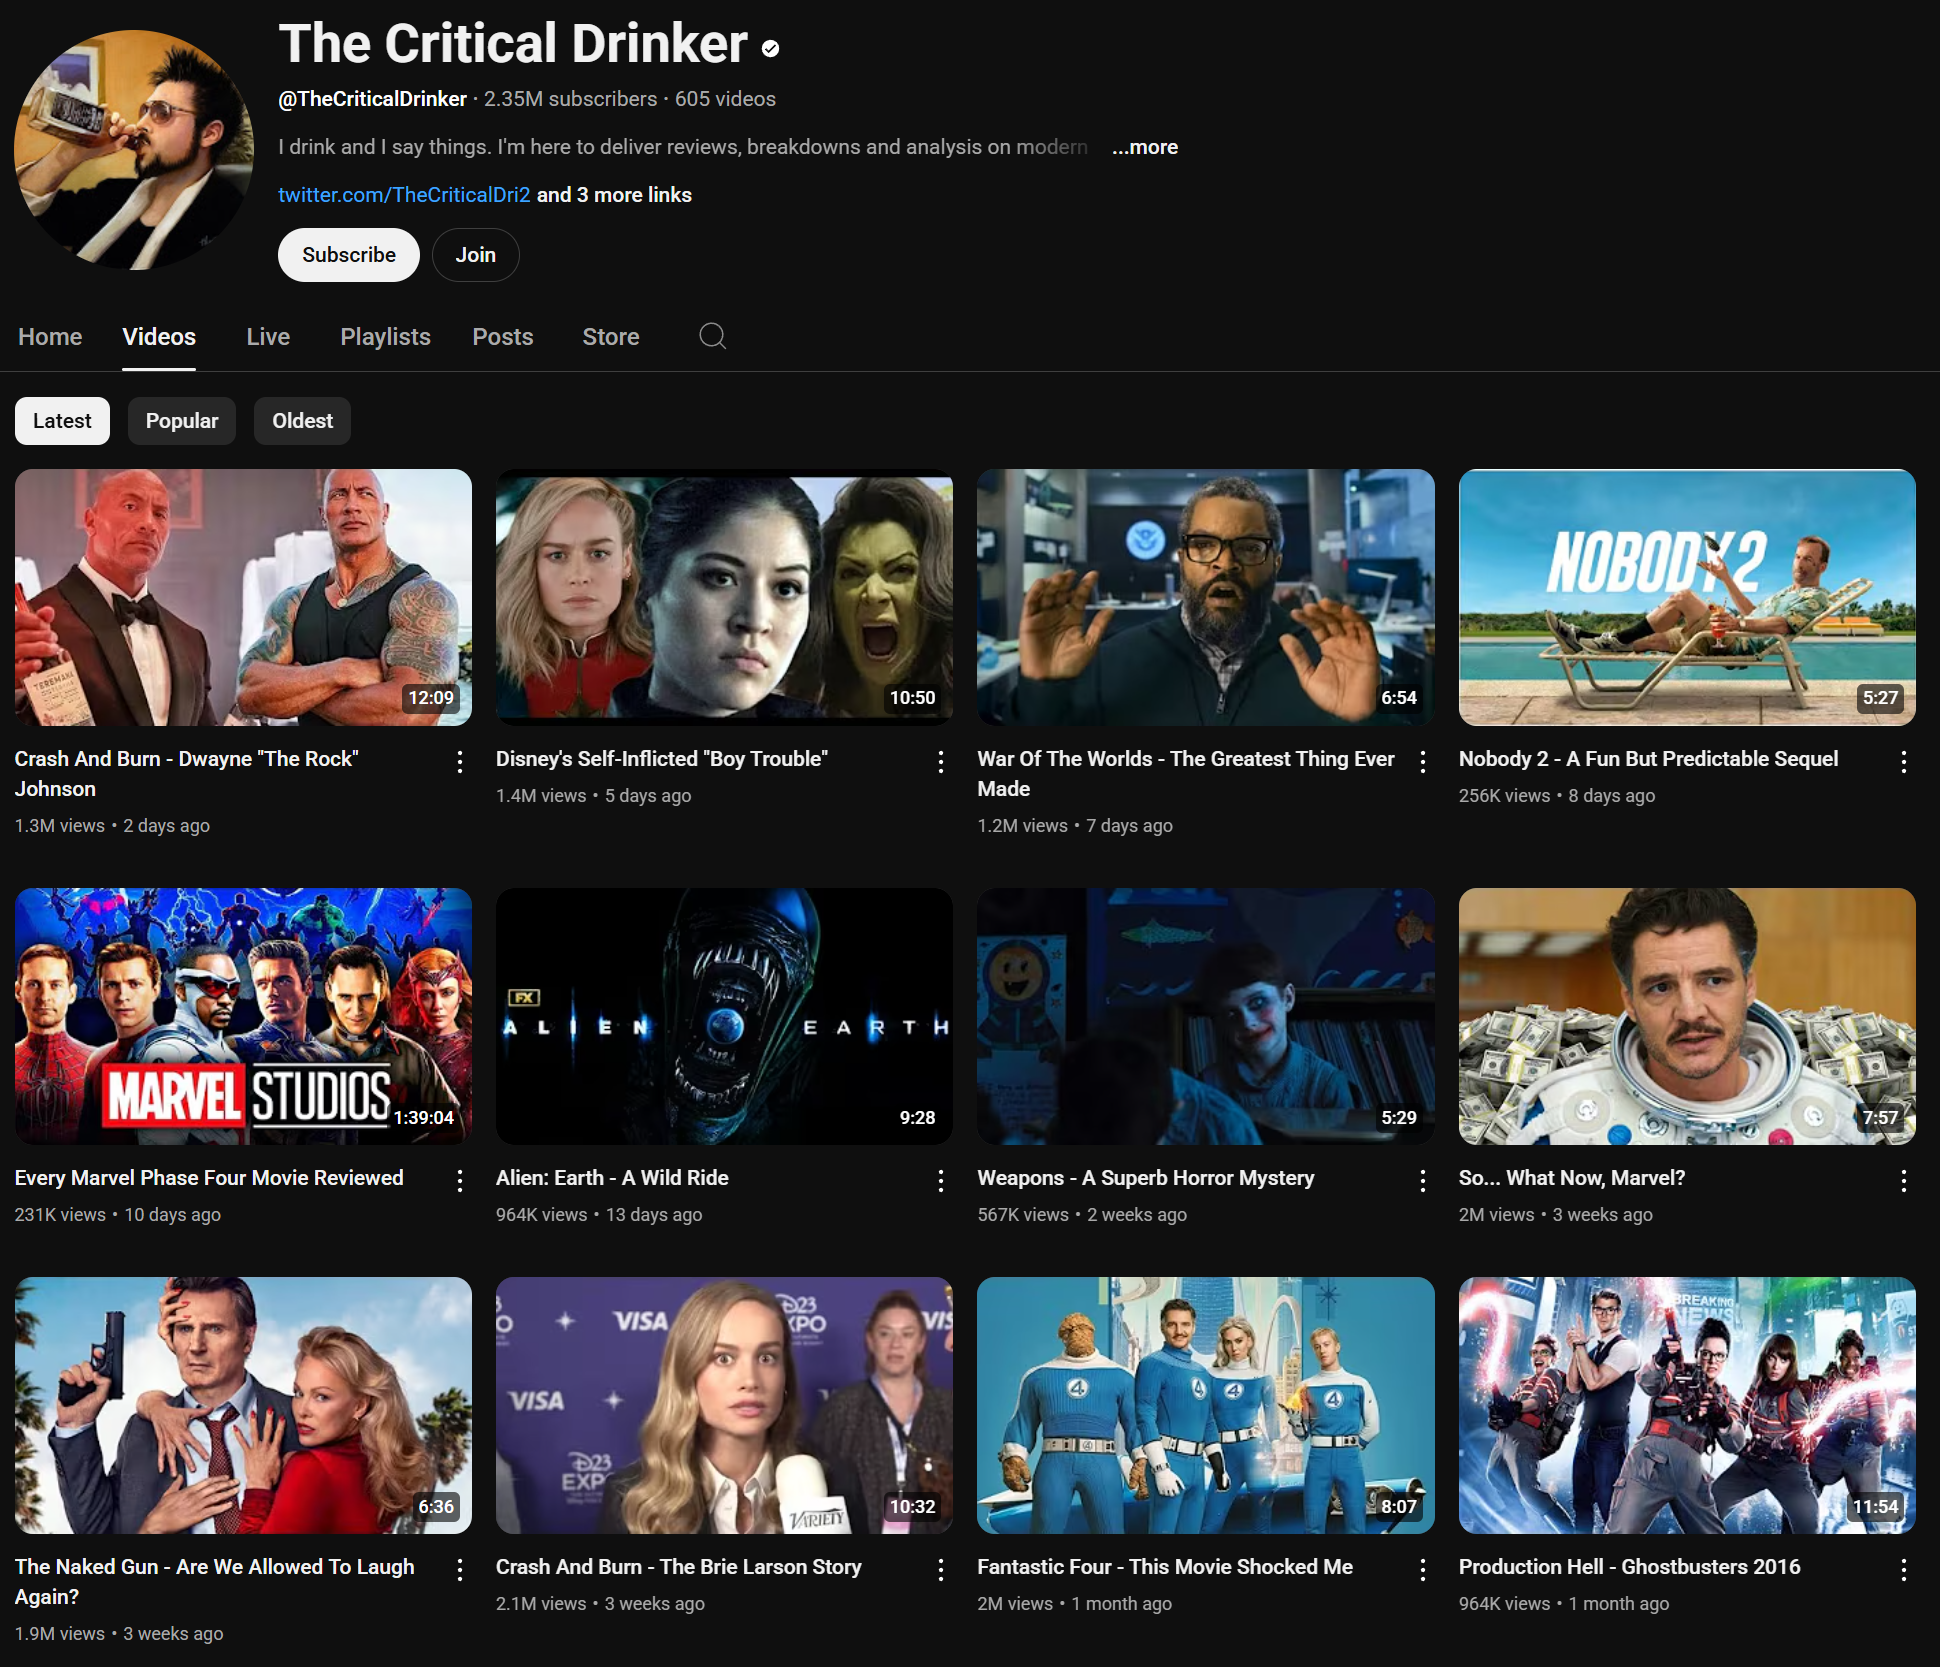Select the Popular sort chip
Viewport: 1940px width, 1667px height.
[182, 421]
